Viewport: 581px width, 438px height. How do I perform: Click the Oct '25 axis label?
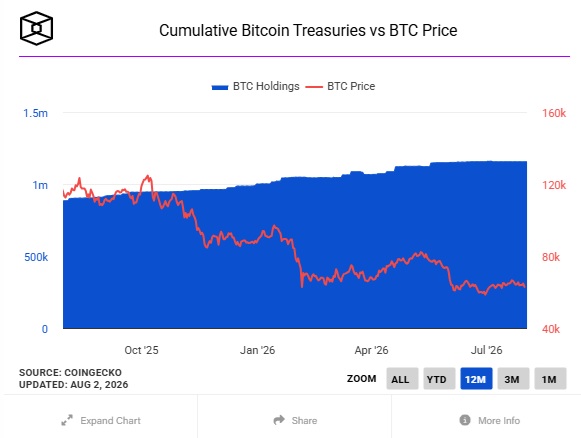pos(141,350)
